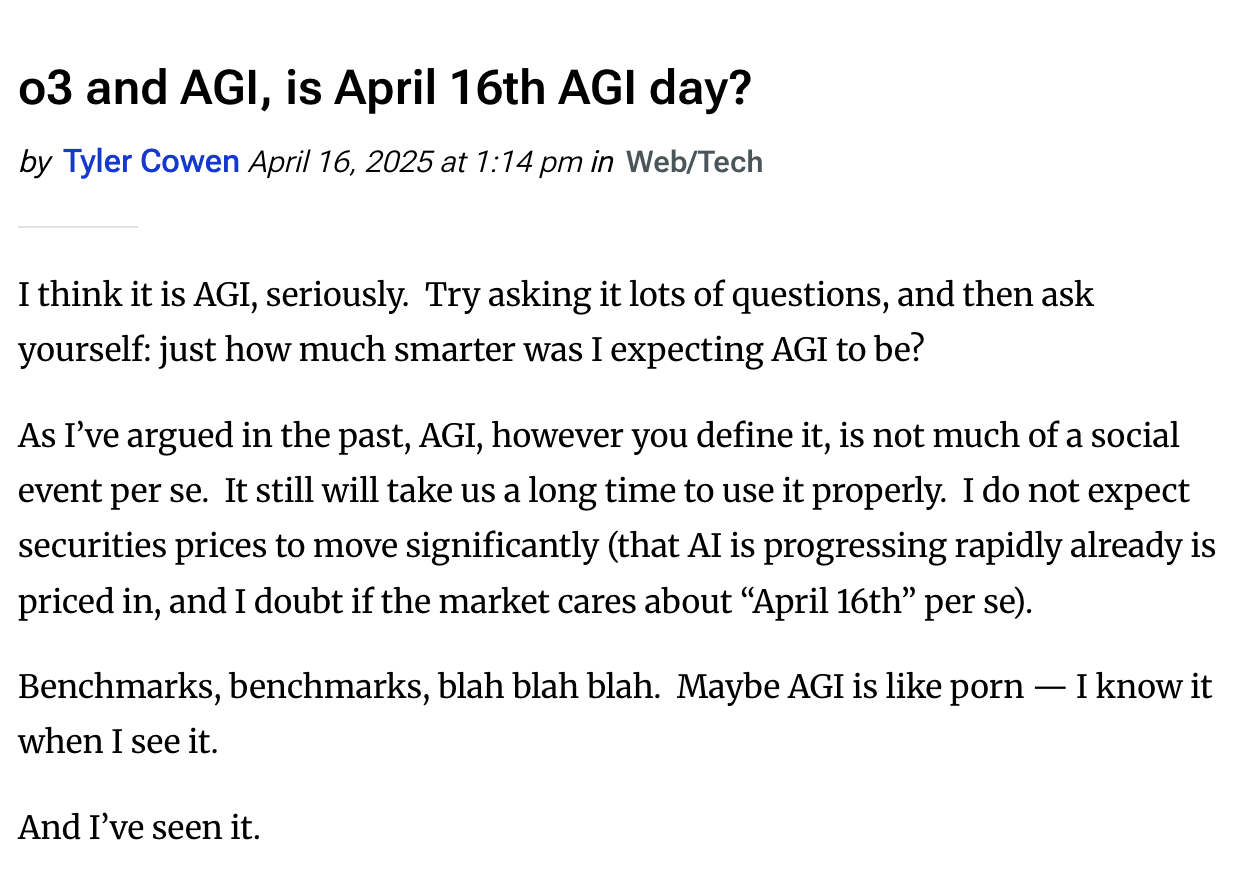
Task: Open the Web/Tech category link
Action: [x=694, y=161]
